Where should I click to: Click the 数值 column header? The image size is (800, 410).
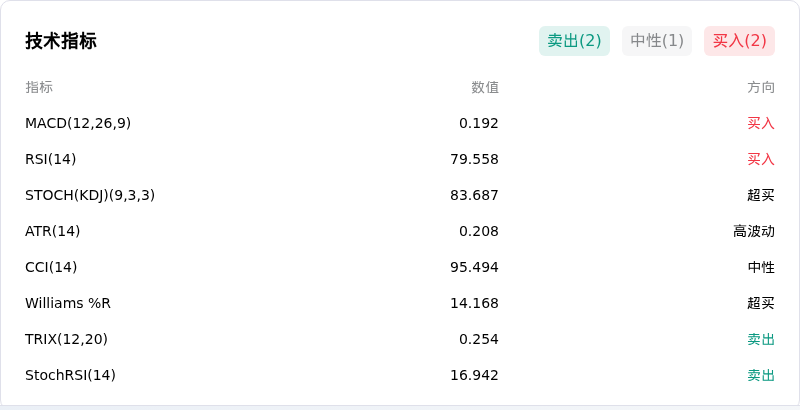pos(485,87)
